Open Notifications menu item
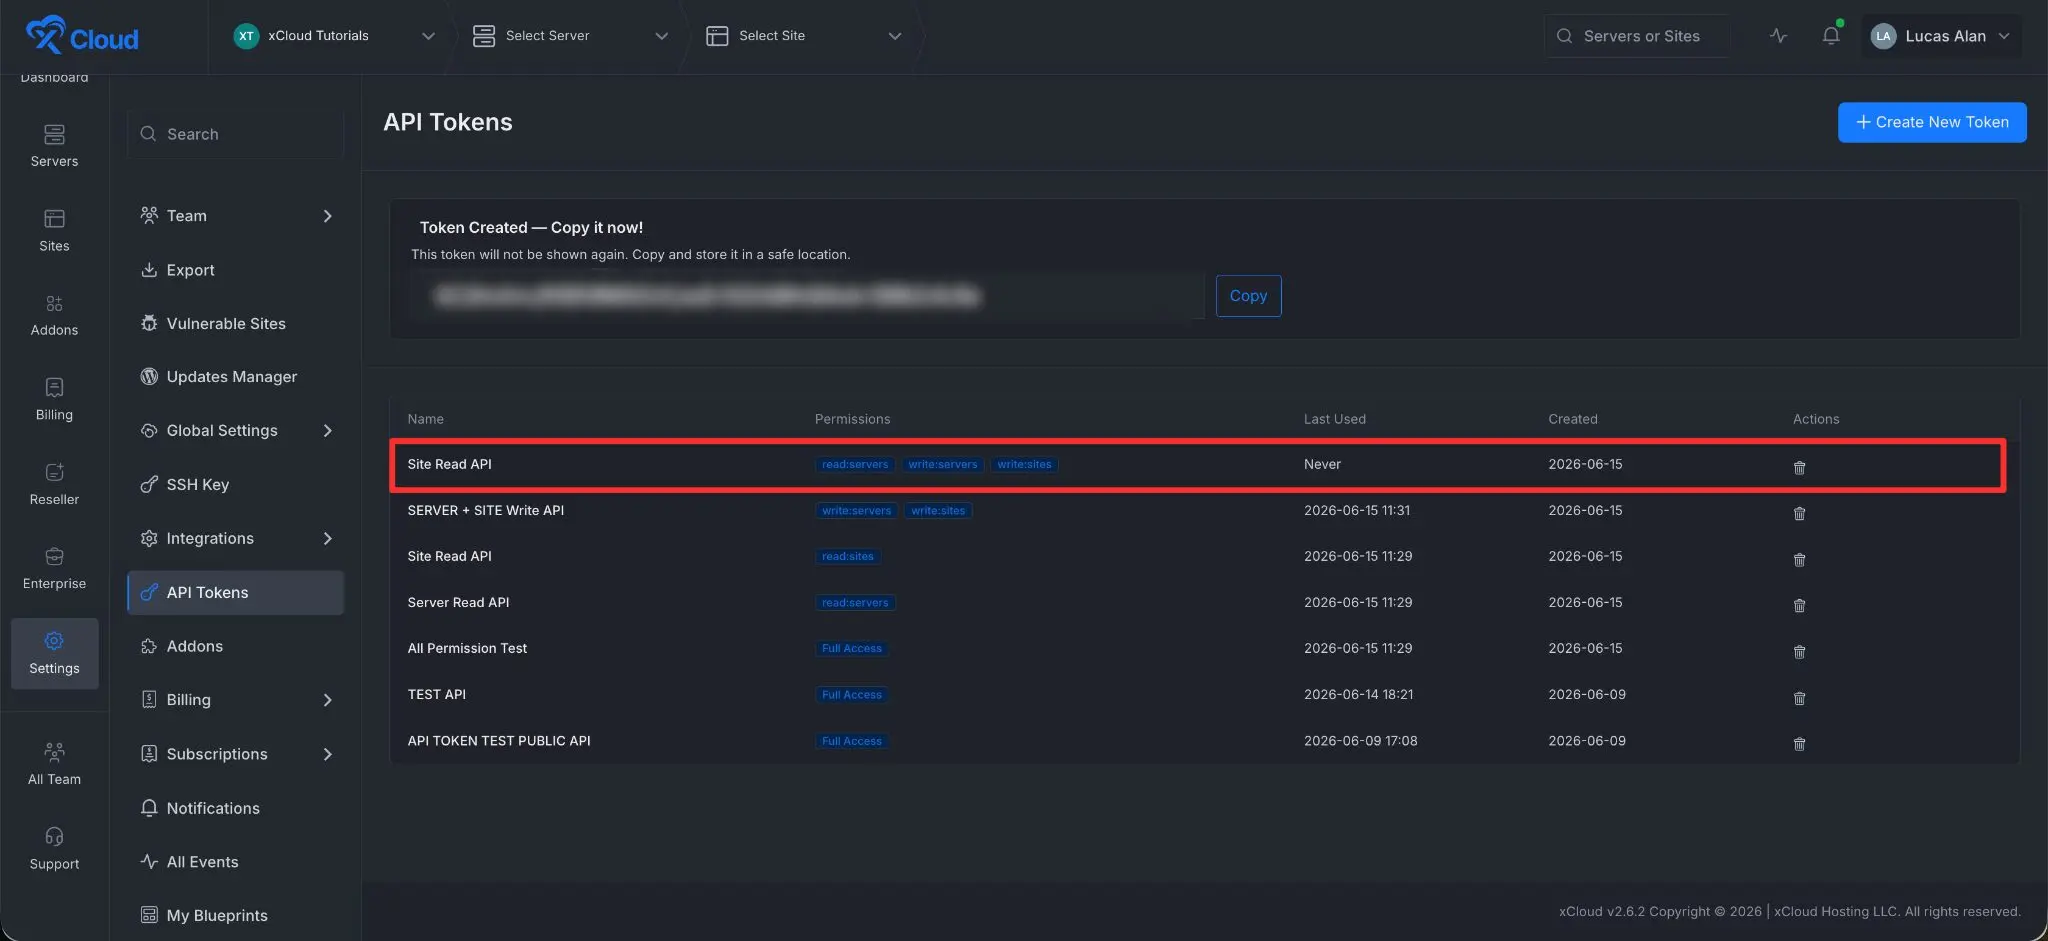Image resolution: width=2048 pixels, height=941 pixels. (x=235, y=808)
